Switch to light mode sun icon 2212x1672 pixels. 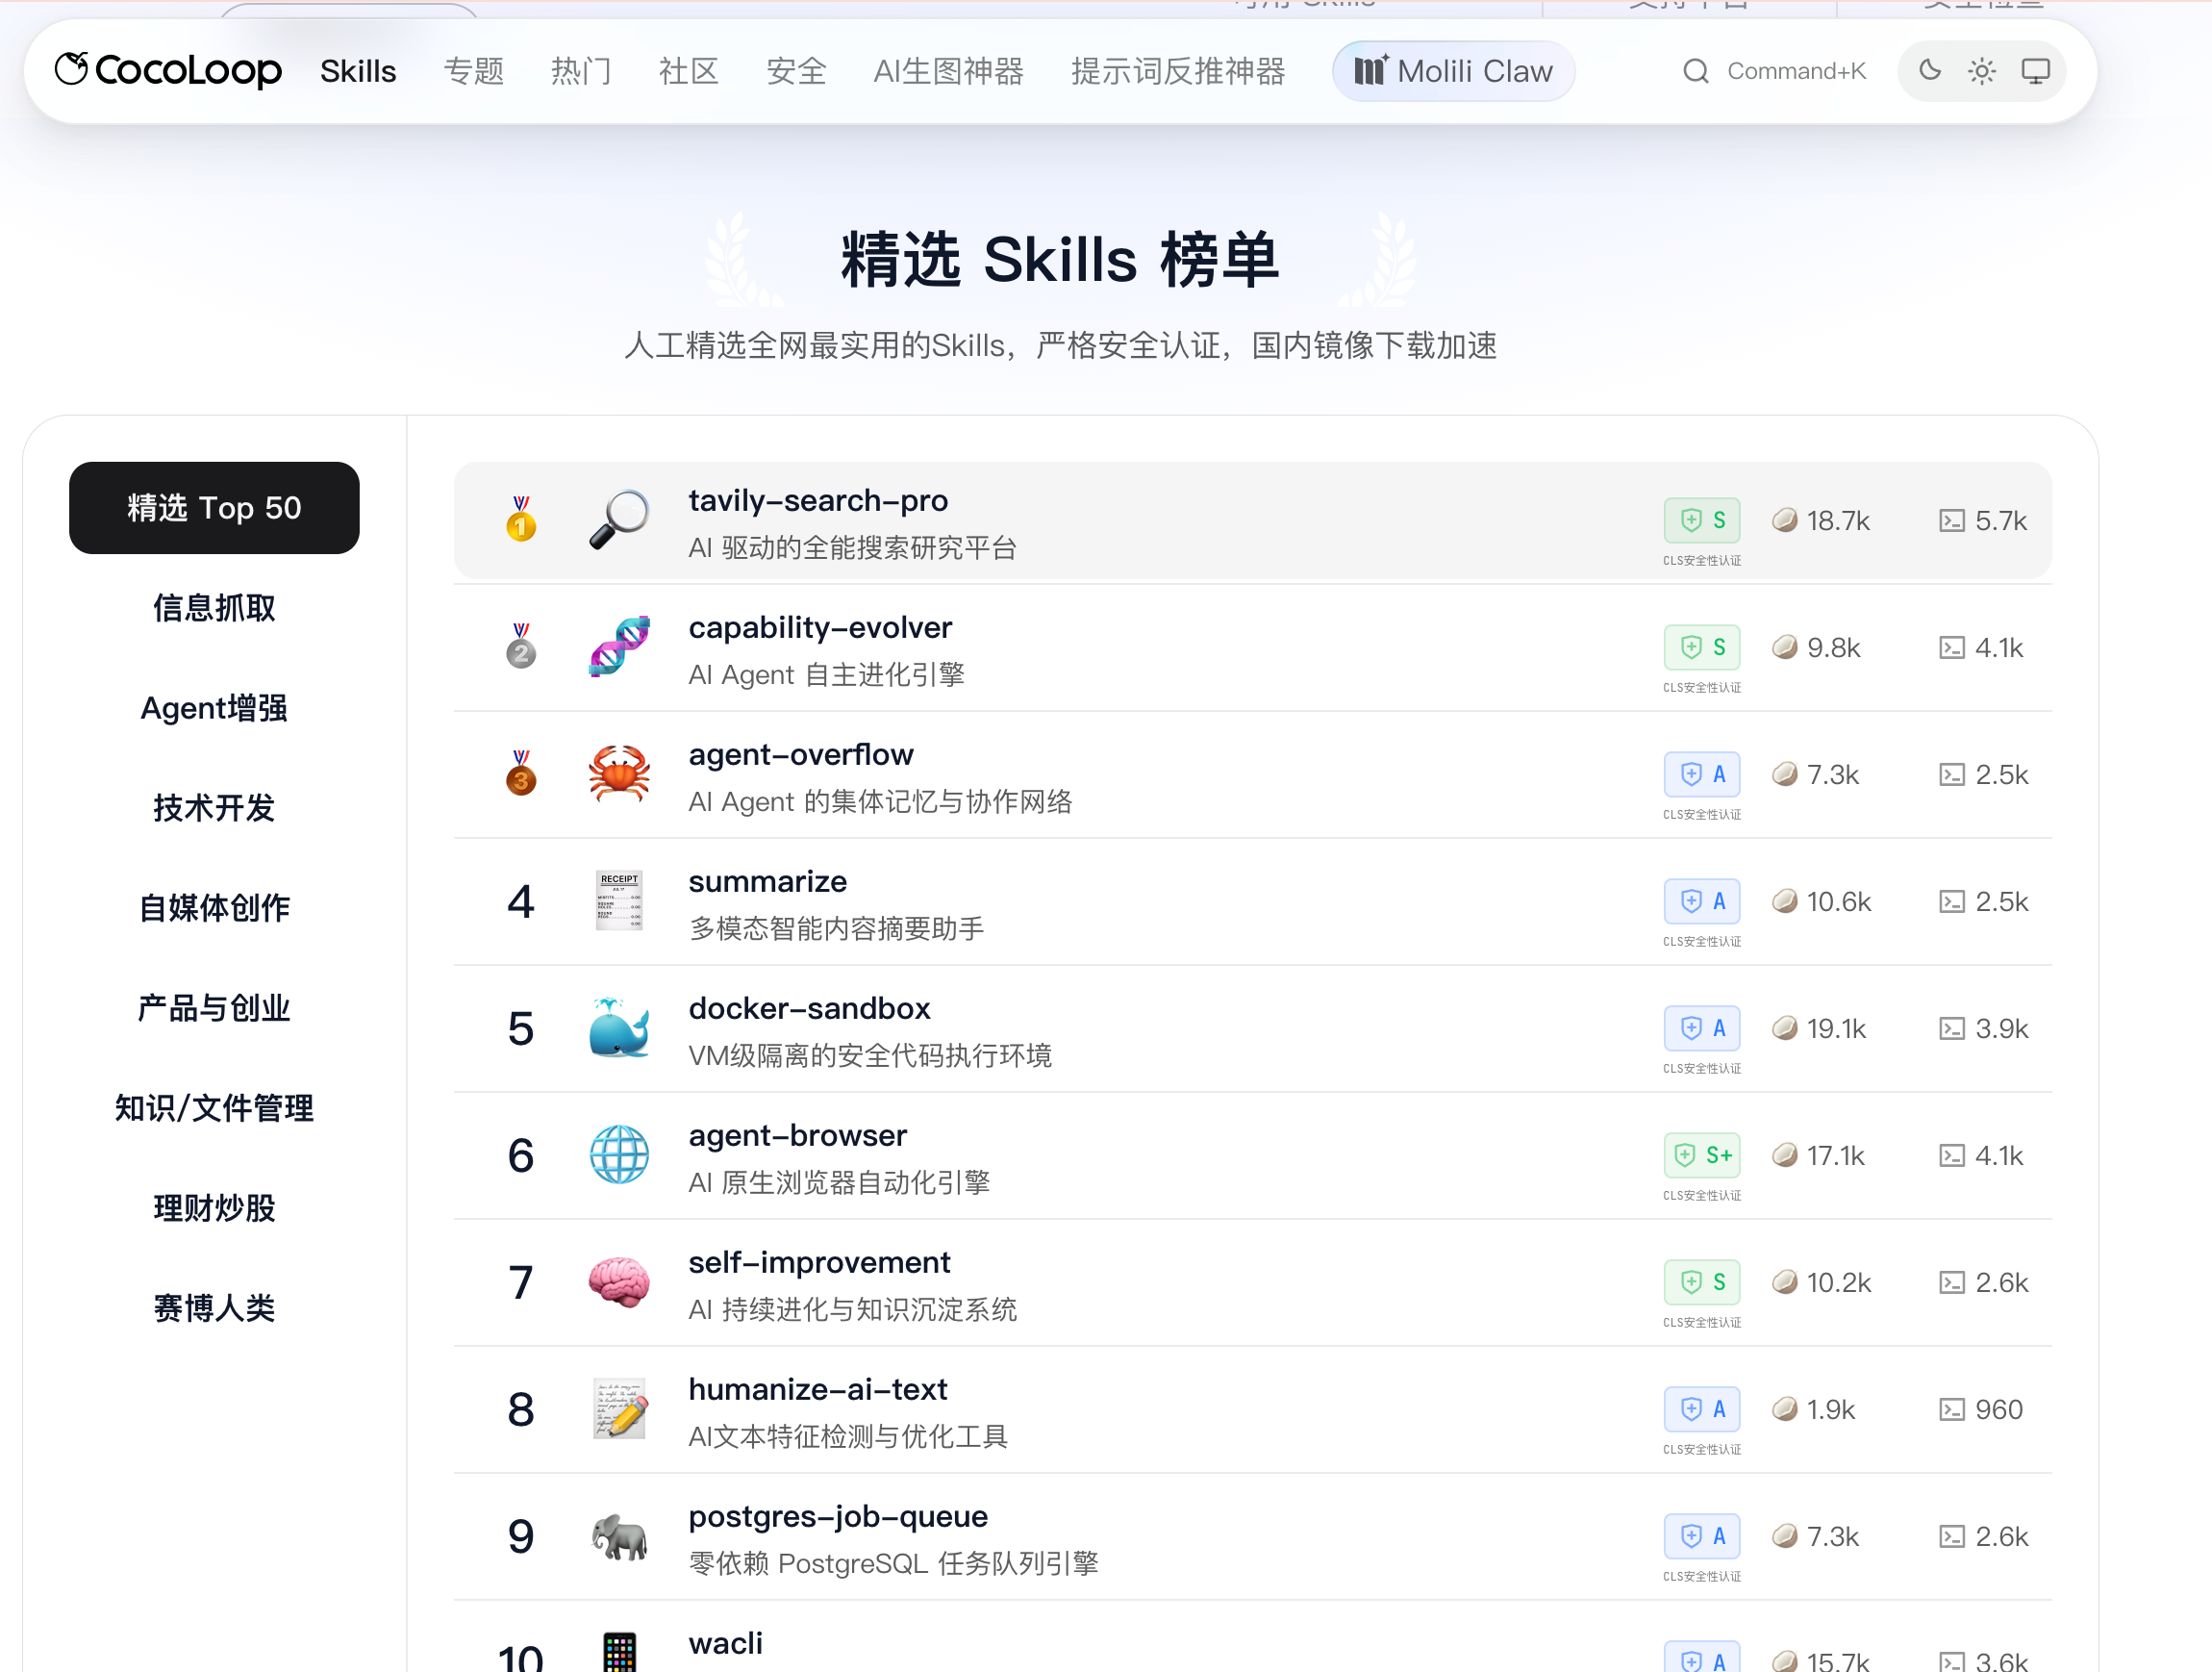coord(1982,71)
